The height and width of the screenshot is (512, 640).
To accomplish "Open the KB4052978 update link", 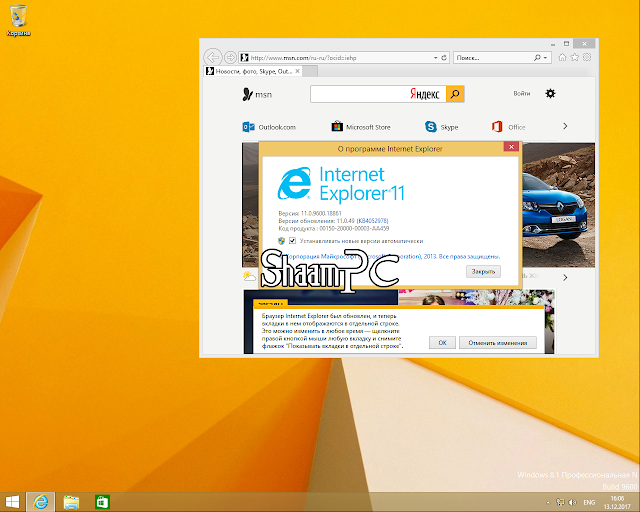I will point(372,221).
